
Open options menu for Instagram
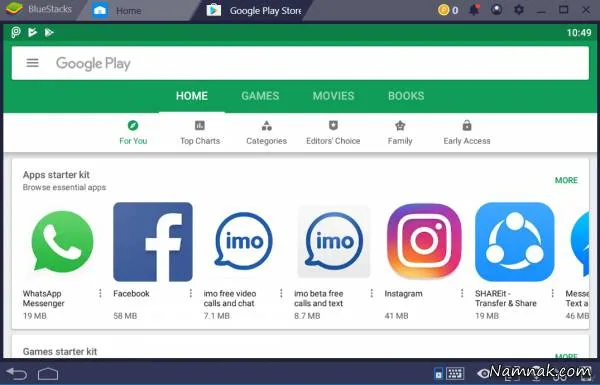462,293
